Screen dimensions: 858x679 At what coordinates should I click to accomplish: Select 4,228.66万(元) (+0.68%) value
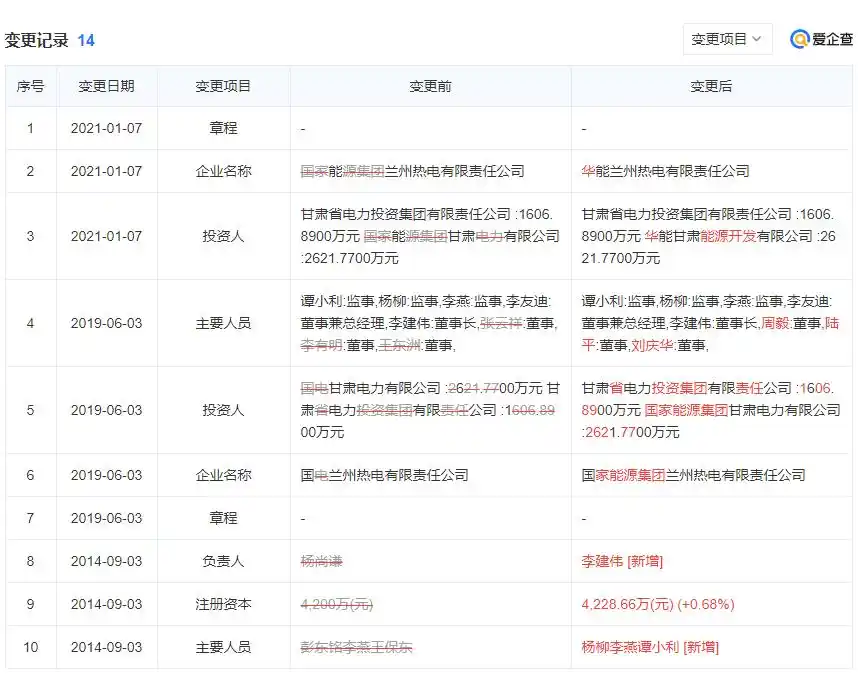coord(658,604)
